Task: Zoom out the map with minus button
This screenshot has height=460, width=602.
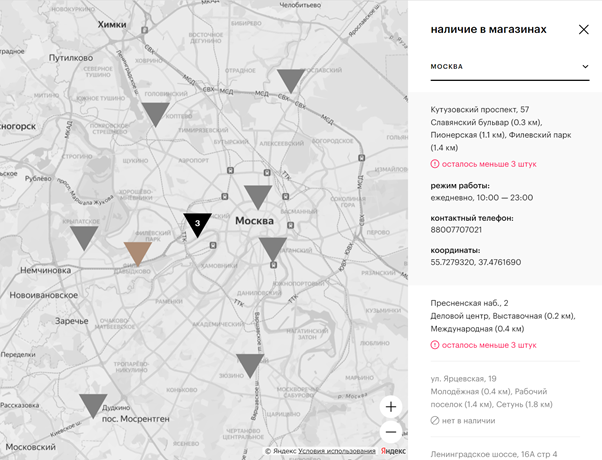Action: (391, 432)
